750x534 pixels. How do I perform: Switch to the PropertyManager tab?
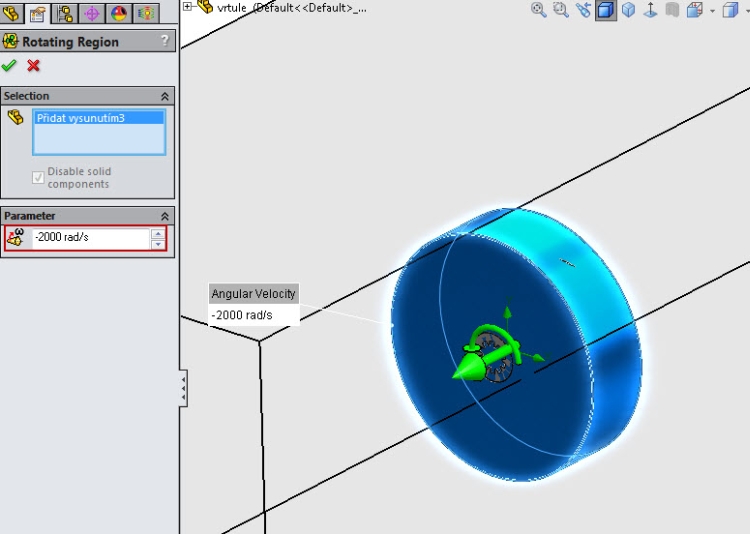(37, 13)
